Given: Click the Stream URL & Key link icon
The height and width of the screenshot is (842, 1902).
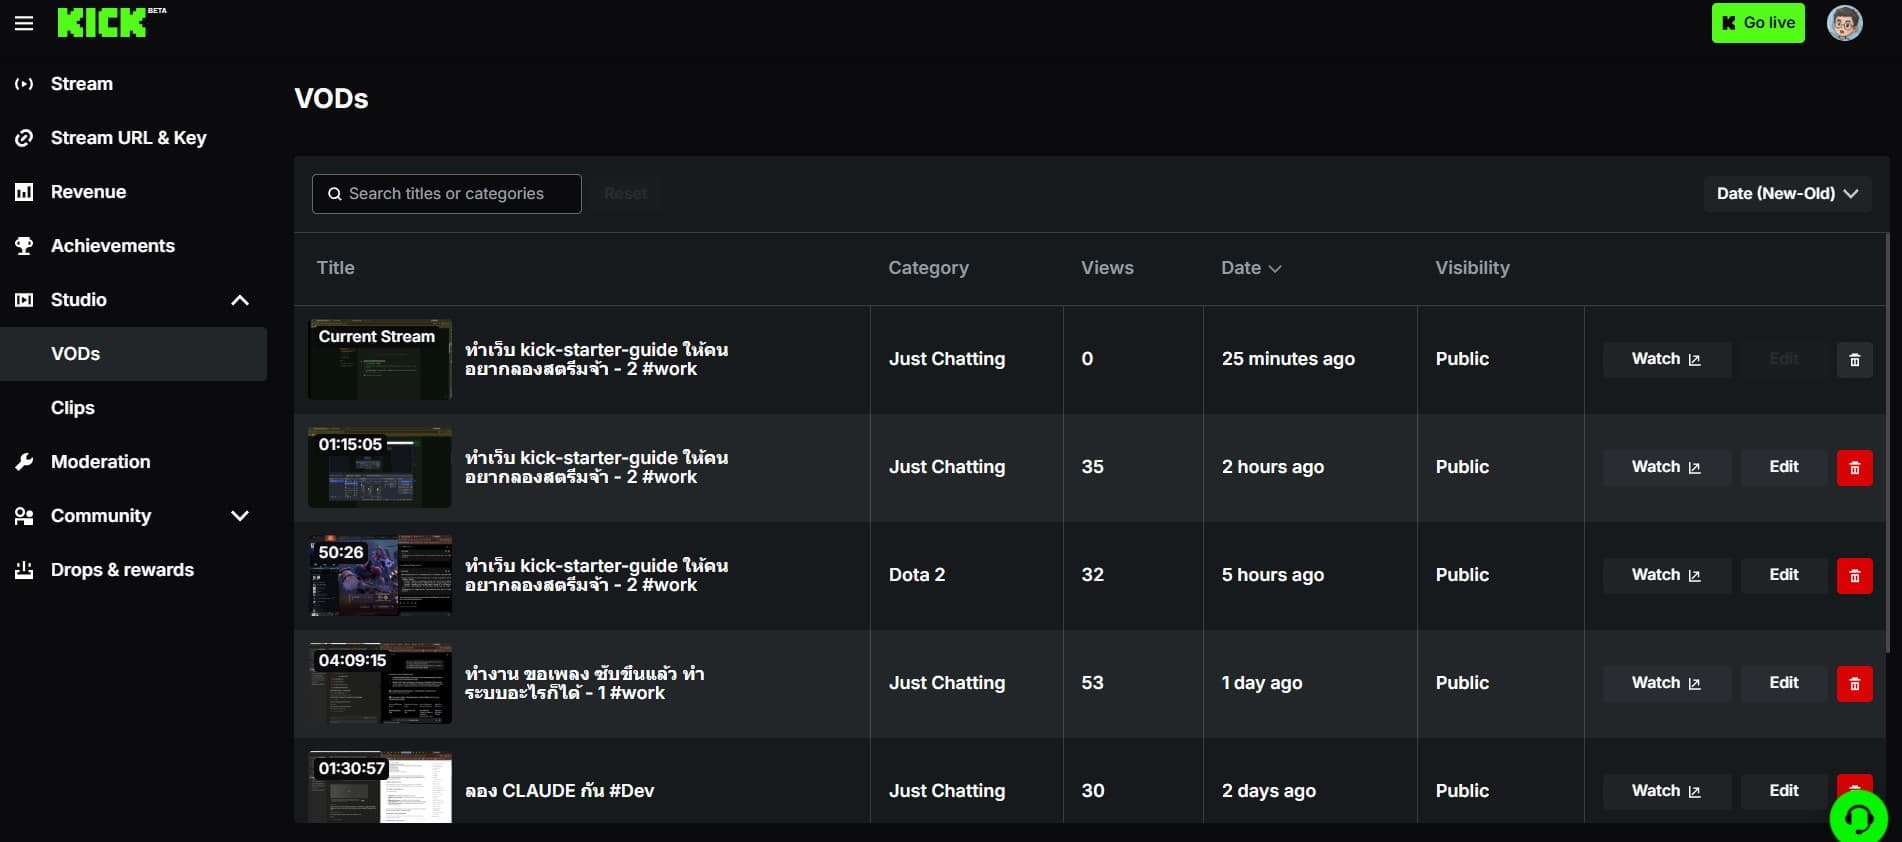Looking at the screenshot, I should 24,138.
